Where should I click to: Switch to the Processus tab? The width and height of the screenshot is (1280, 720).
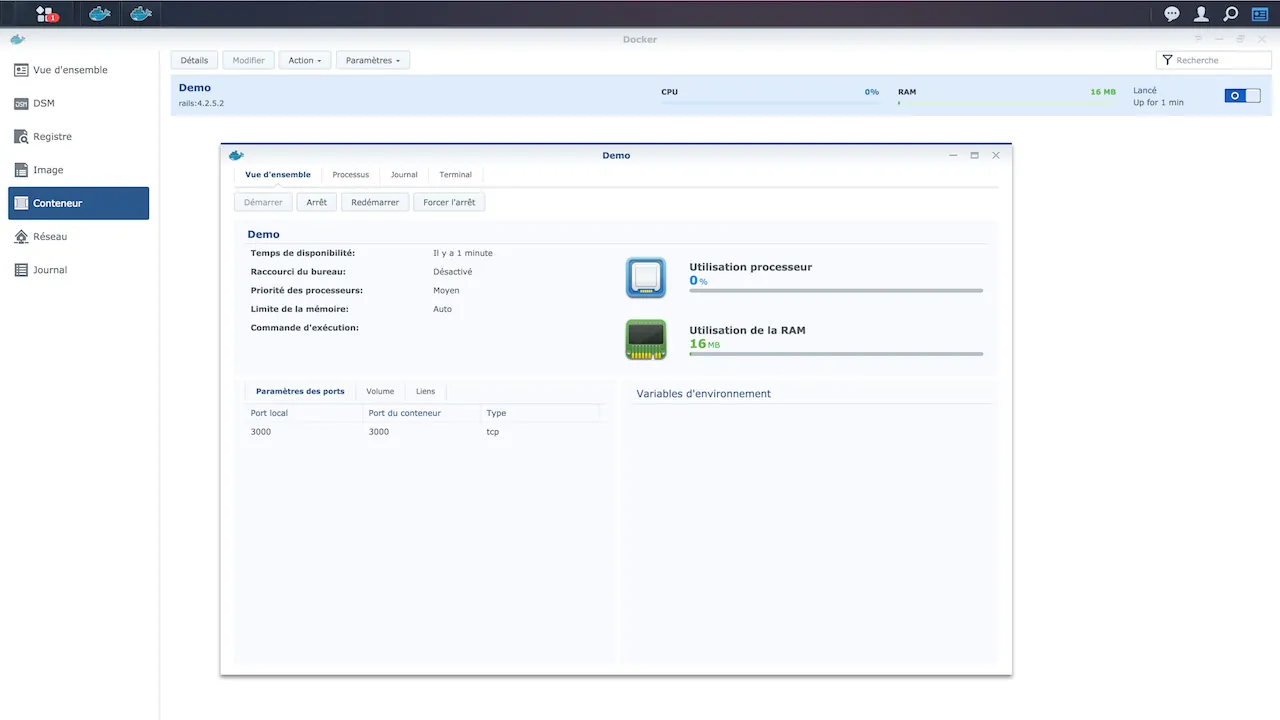(x=351, y=175)
